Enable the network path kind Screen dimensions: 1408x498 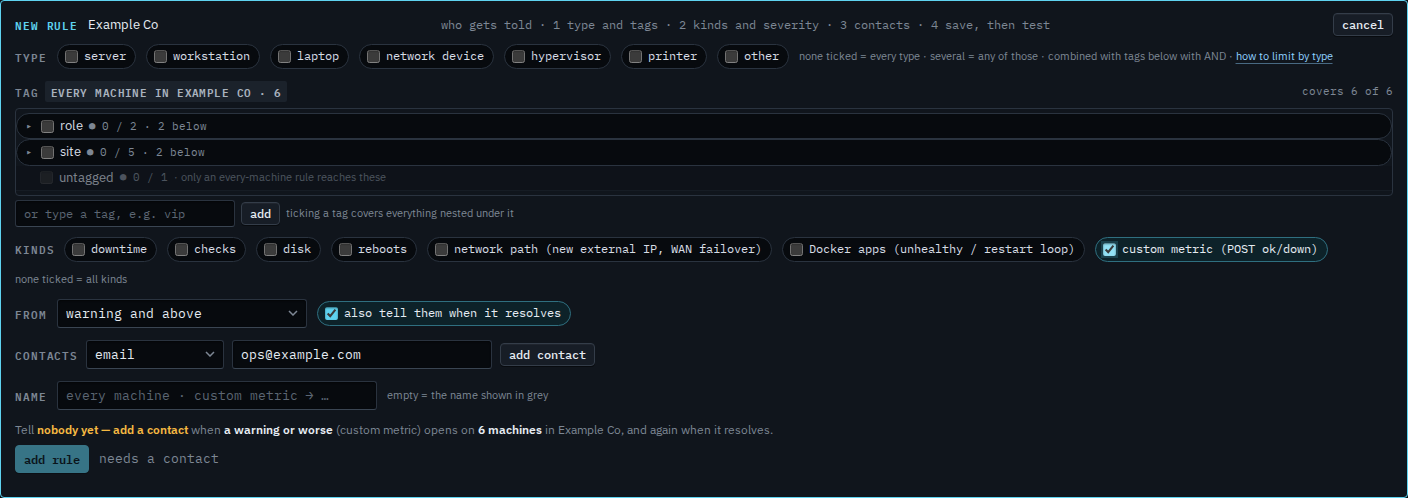point(441,250)
